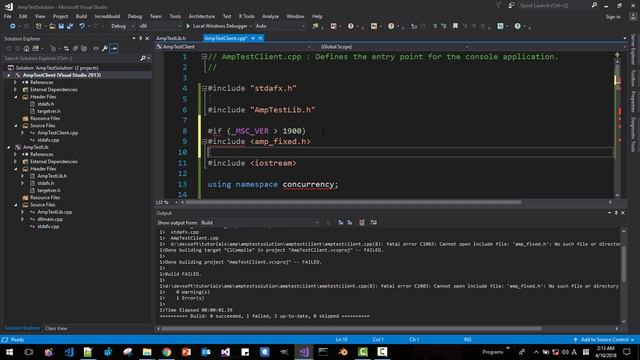
Task: Click Go to Next Message icon in Output
Action: 350,222
